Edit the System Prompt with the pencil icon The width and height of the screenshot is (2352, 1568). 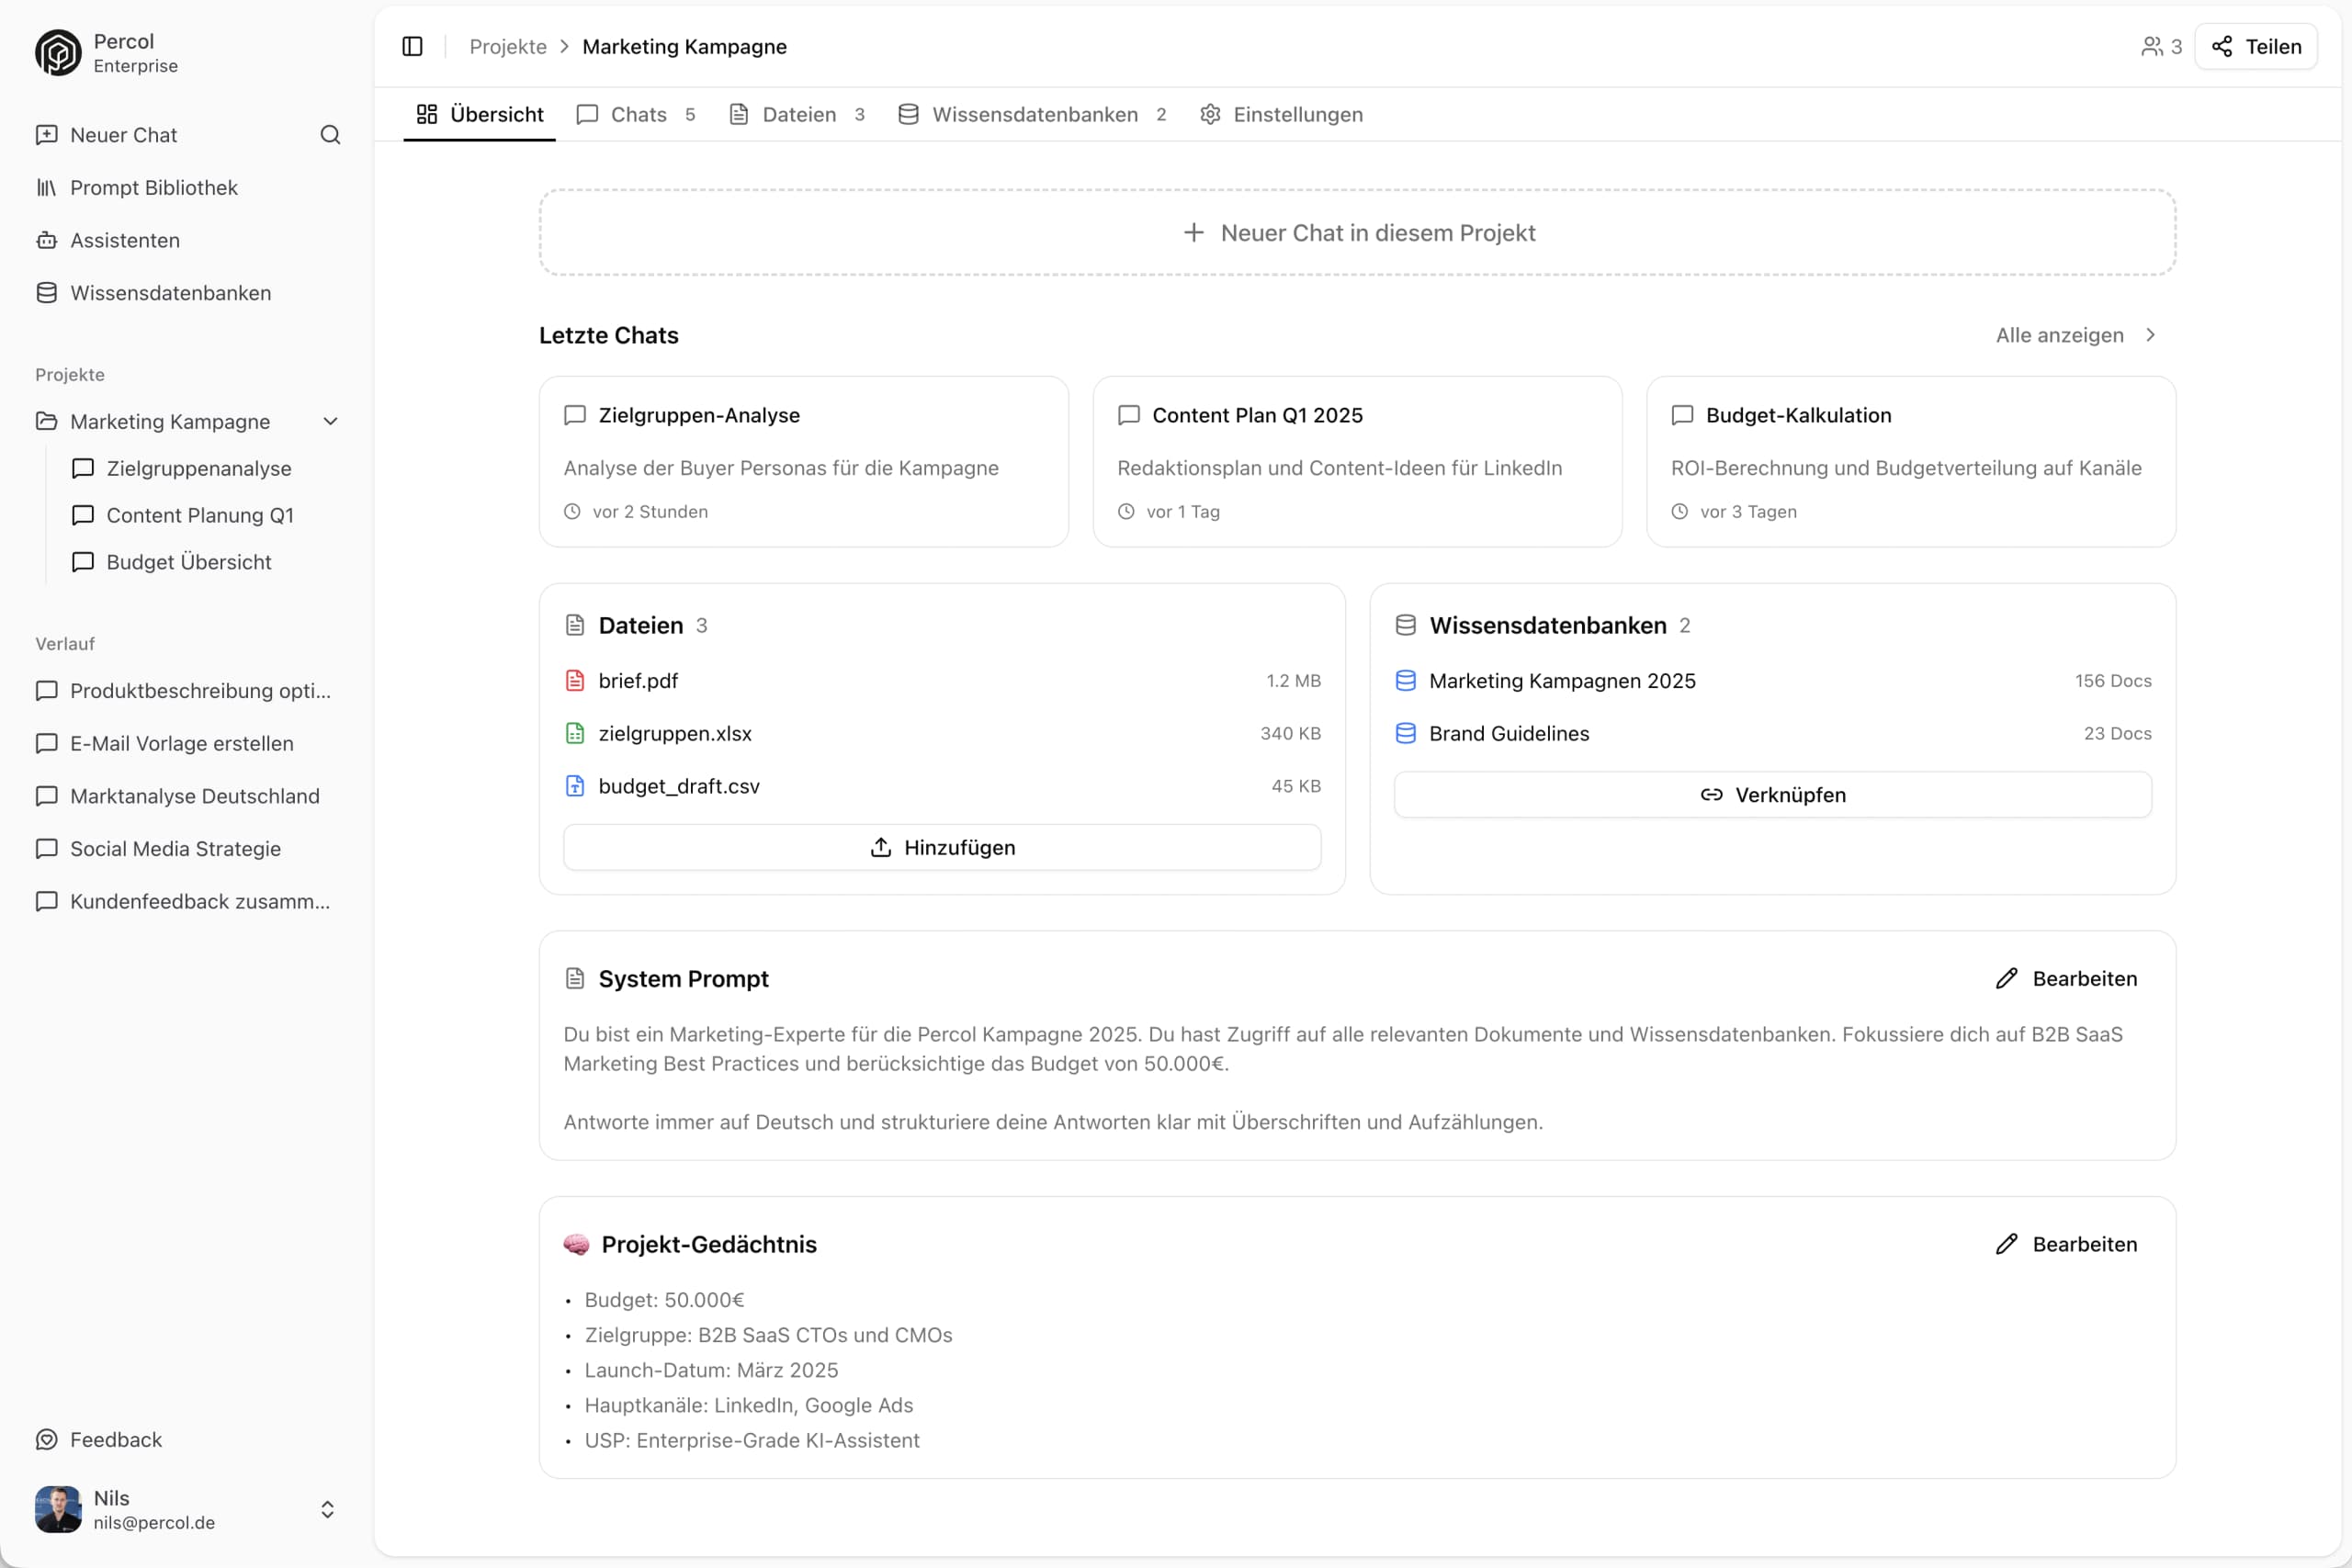pyautogui.click(x=2067, y=978)
